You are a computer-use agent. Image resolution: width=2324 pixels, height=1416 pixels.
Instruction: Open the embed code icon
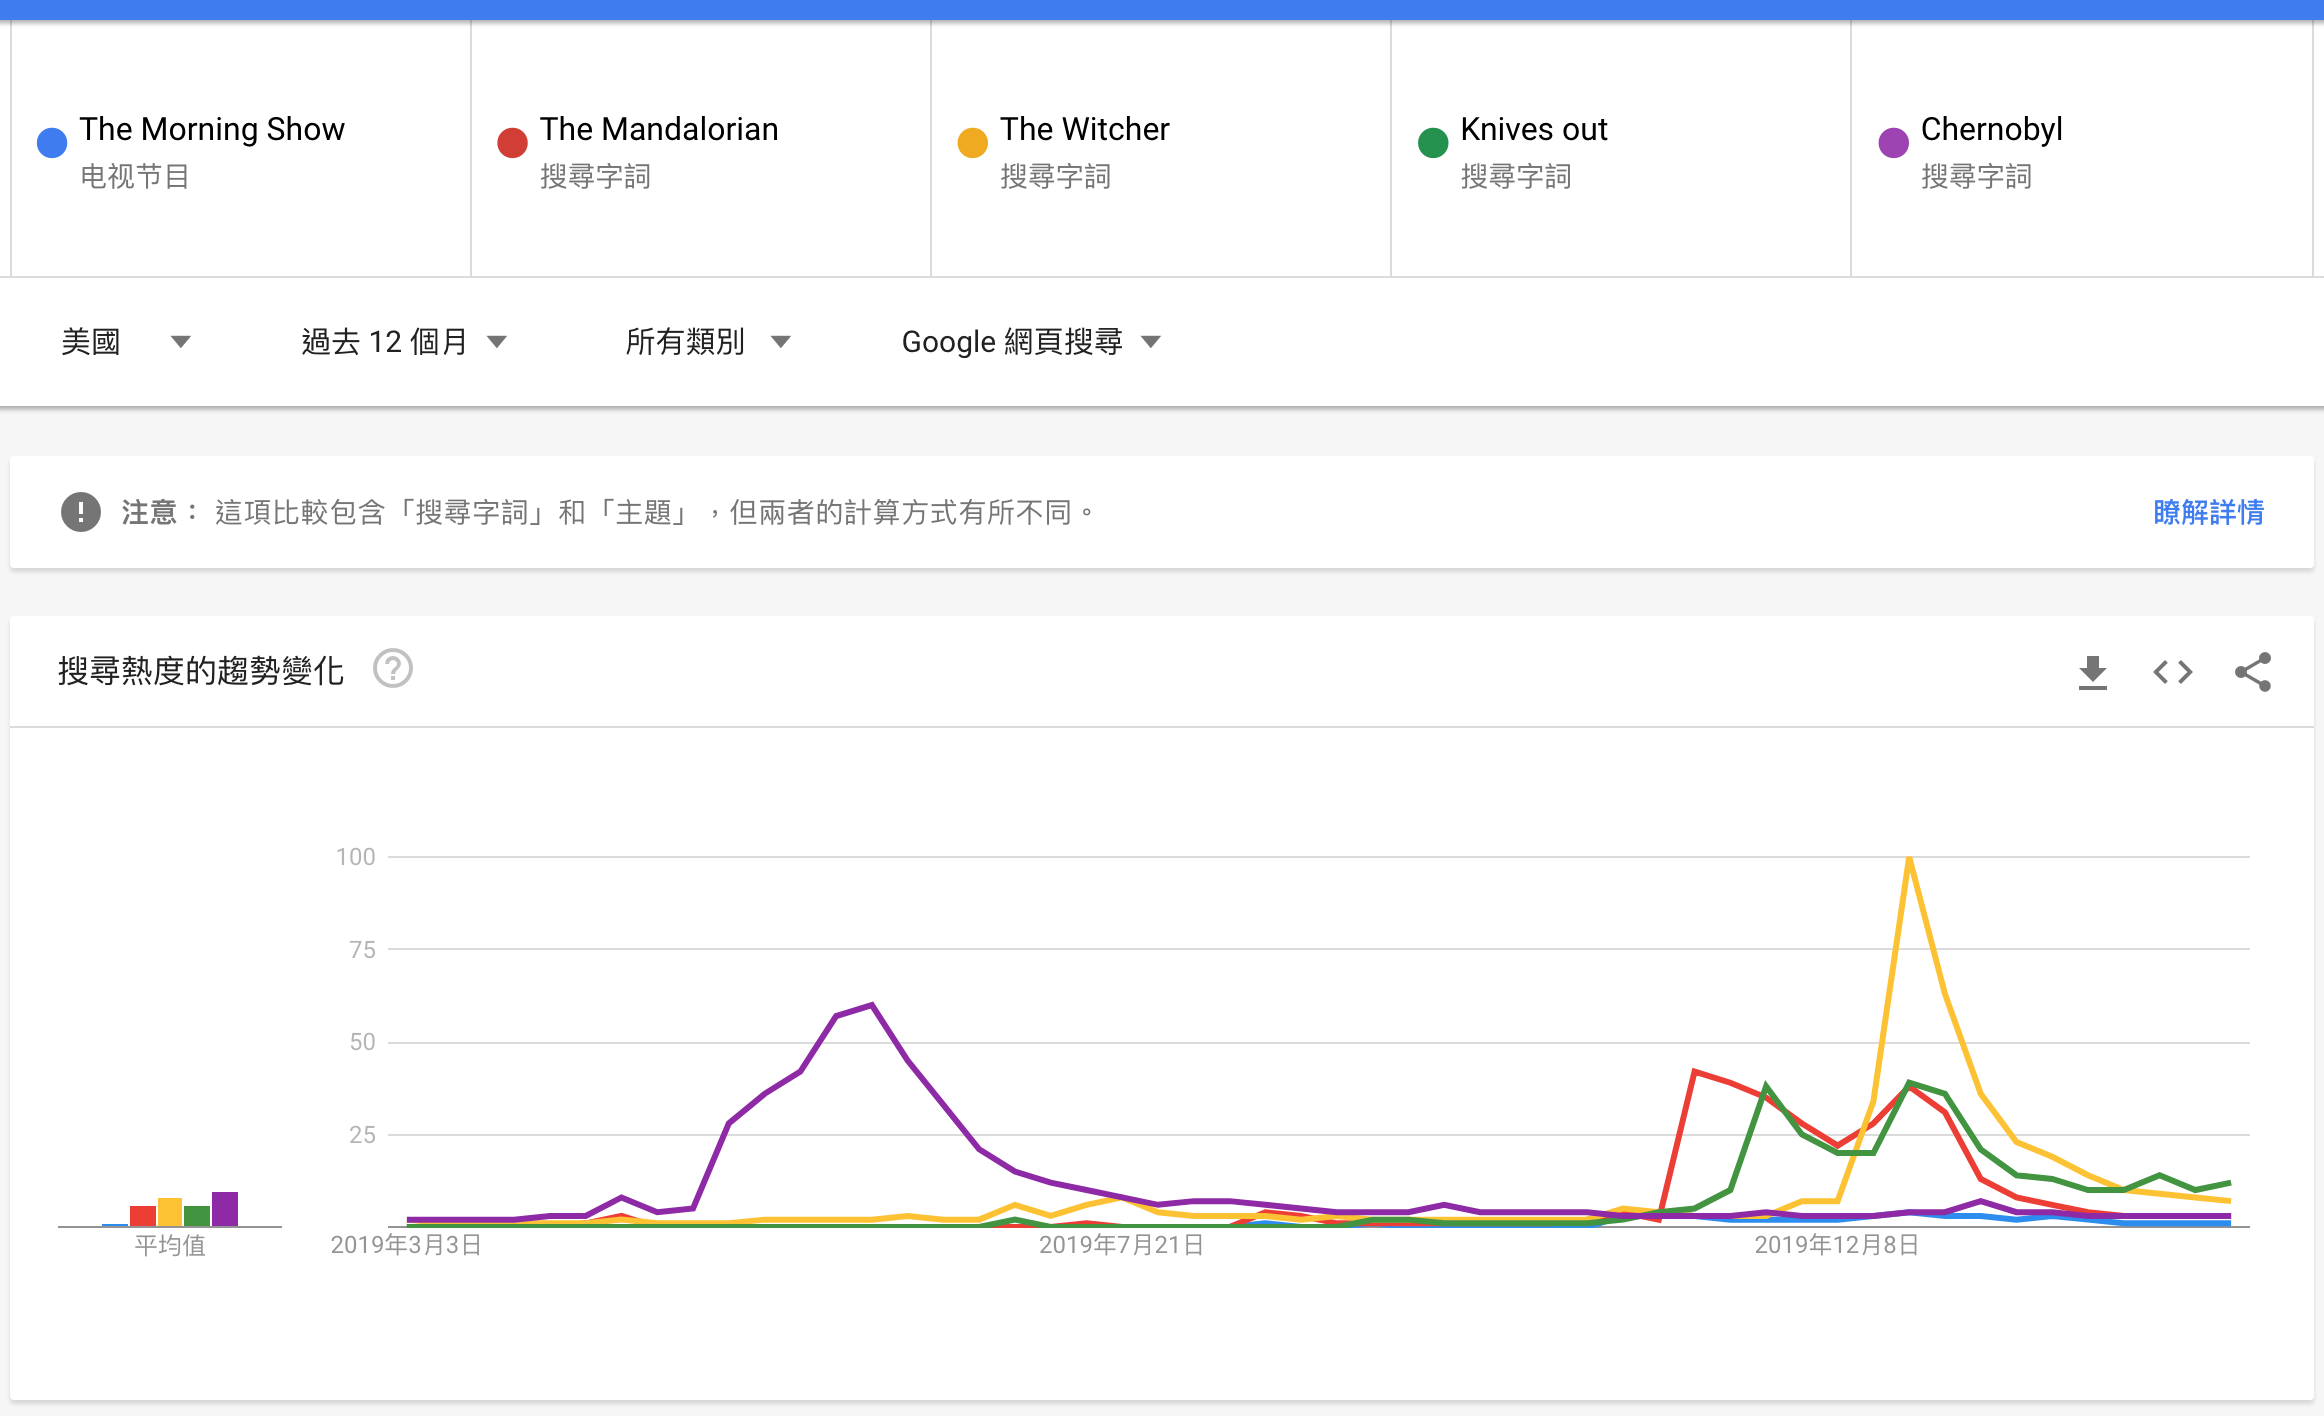2172,672
